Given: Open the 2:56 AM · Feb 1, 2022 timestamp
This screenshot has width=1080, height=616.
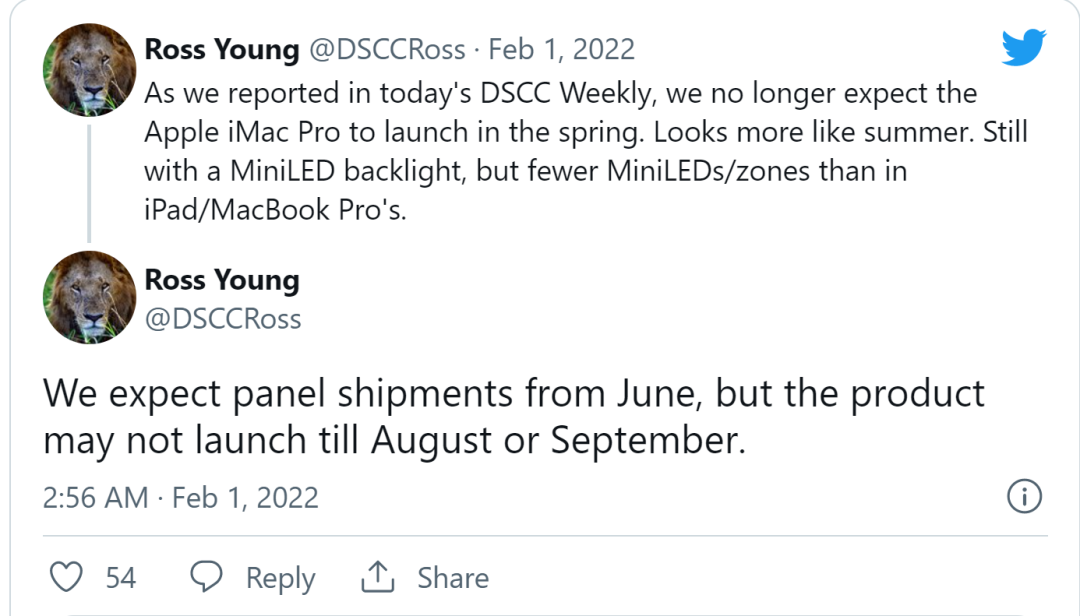Looking at the screenshot, I should (180, 498).
